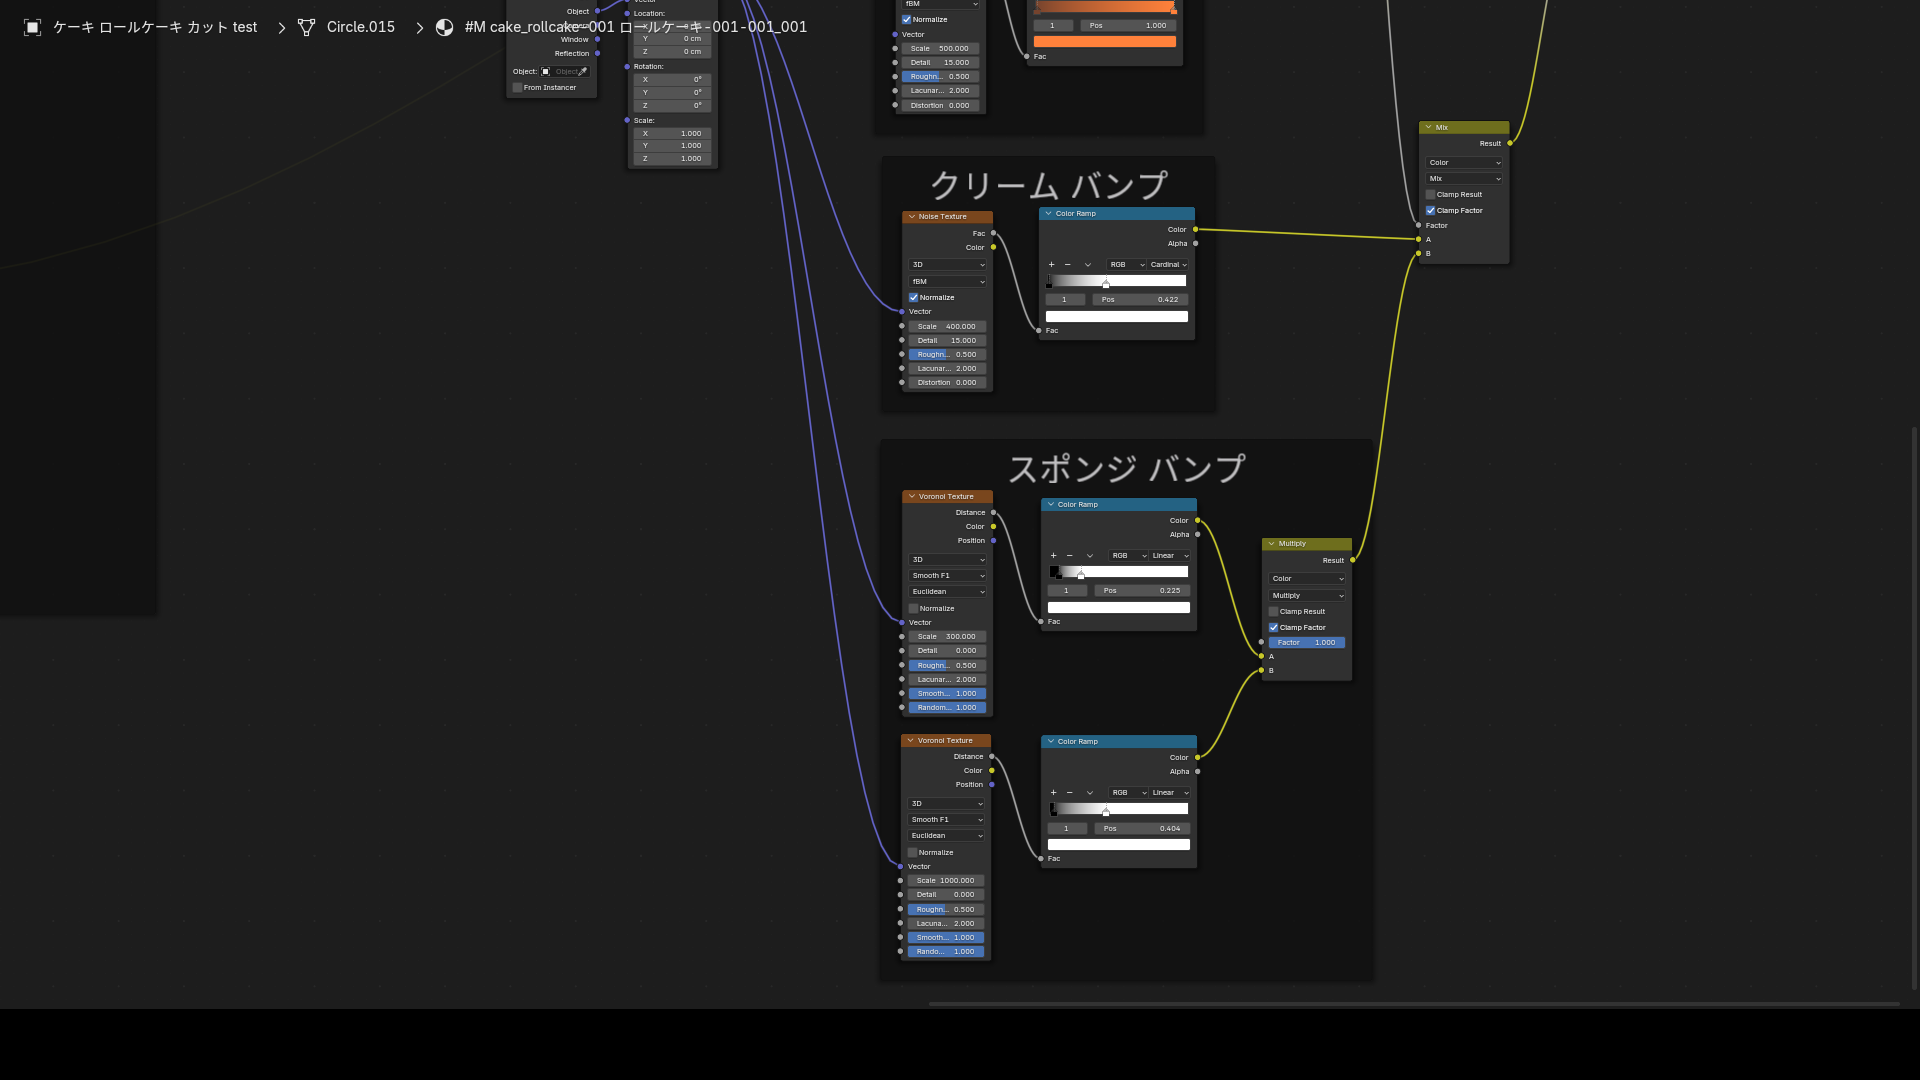
Task: Click the Circle.015 mesh object icon
Action: 307,27
